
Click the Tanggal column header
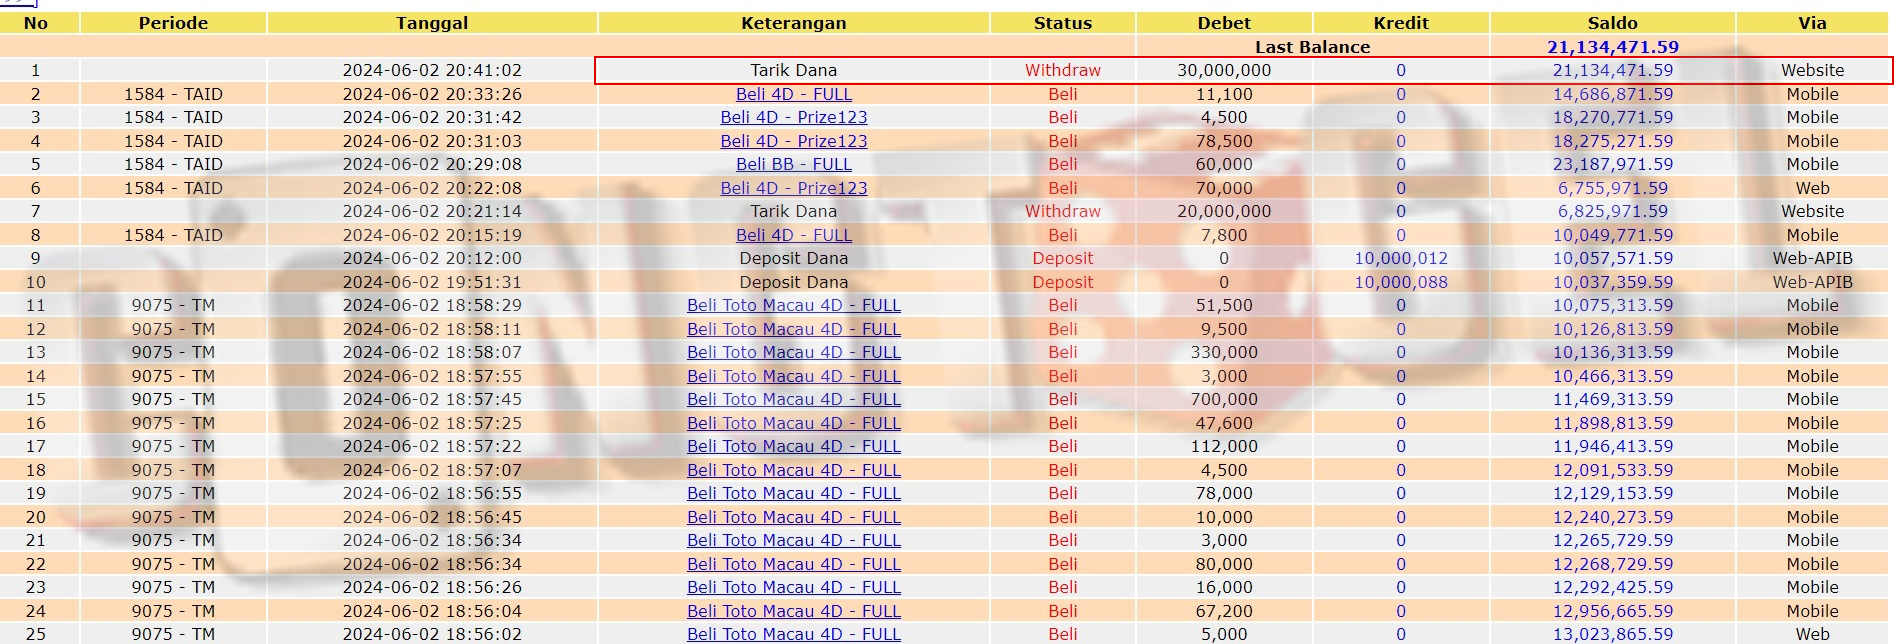coord(431,23)
